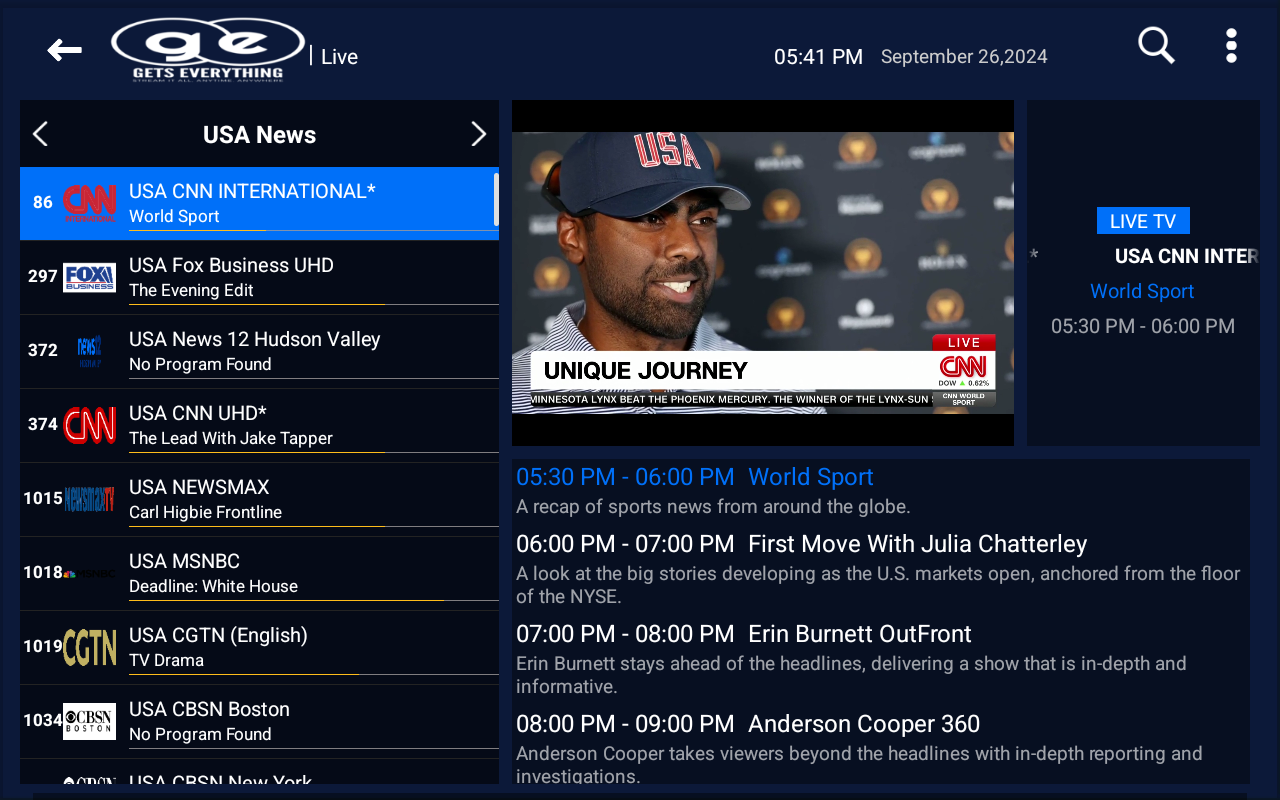Viewport: 1280px width, 800px height.
Task: Click the CNN International channel logo
Action: click(89, 203)
